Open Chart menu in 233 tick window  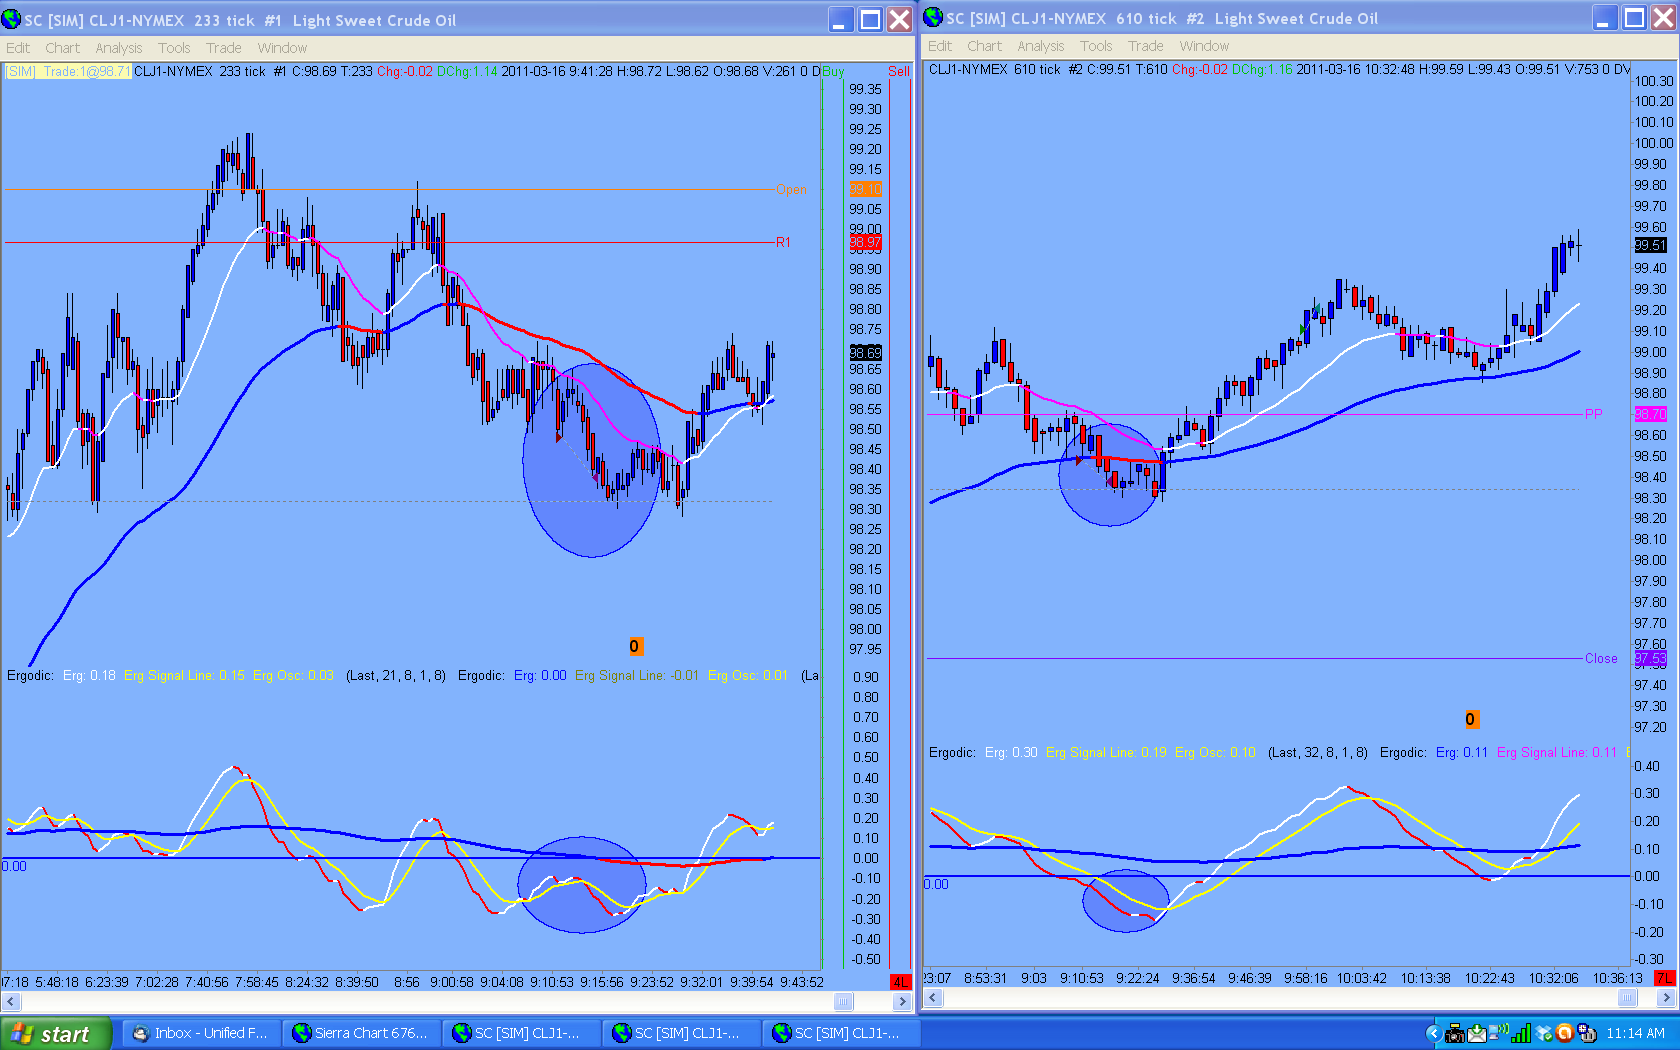pos(62,48)
